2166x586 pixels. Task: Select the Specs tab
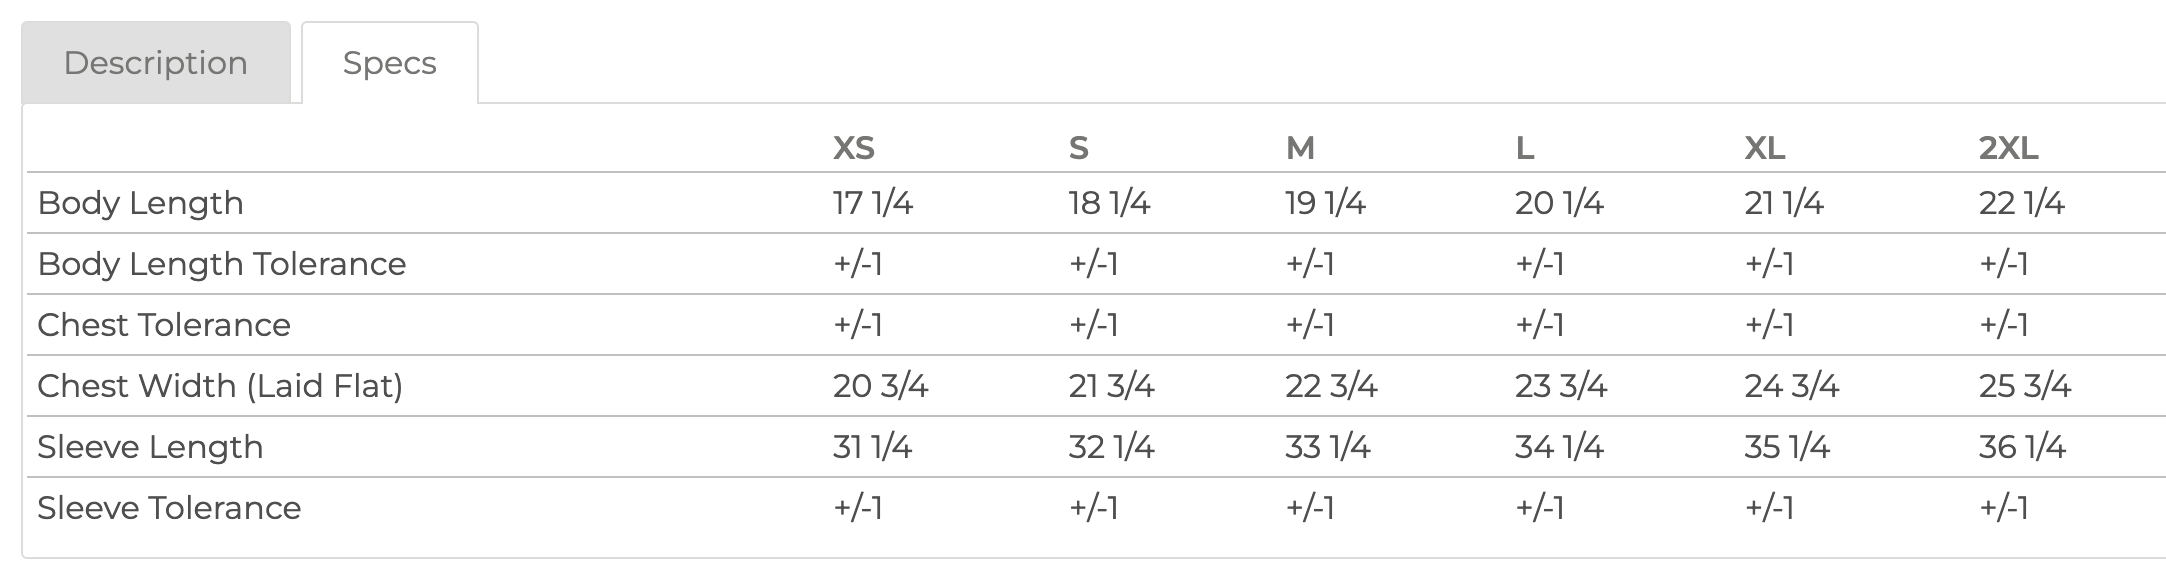tap(389, 63)
